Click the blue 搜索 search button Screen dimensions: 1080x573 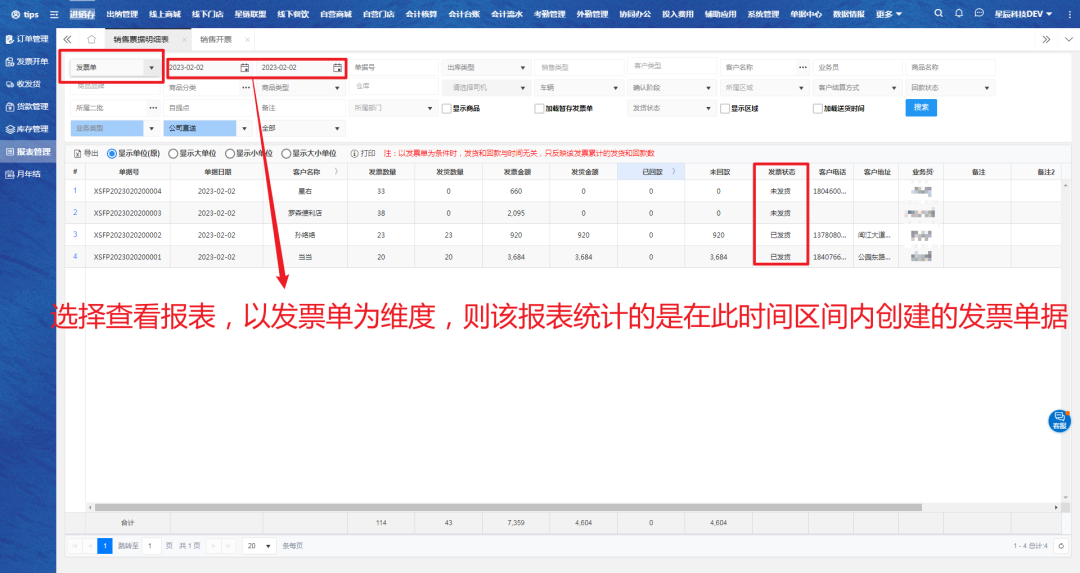921,107
